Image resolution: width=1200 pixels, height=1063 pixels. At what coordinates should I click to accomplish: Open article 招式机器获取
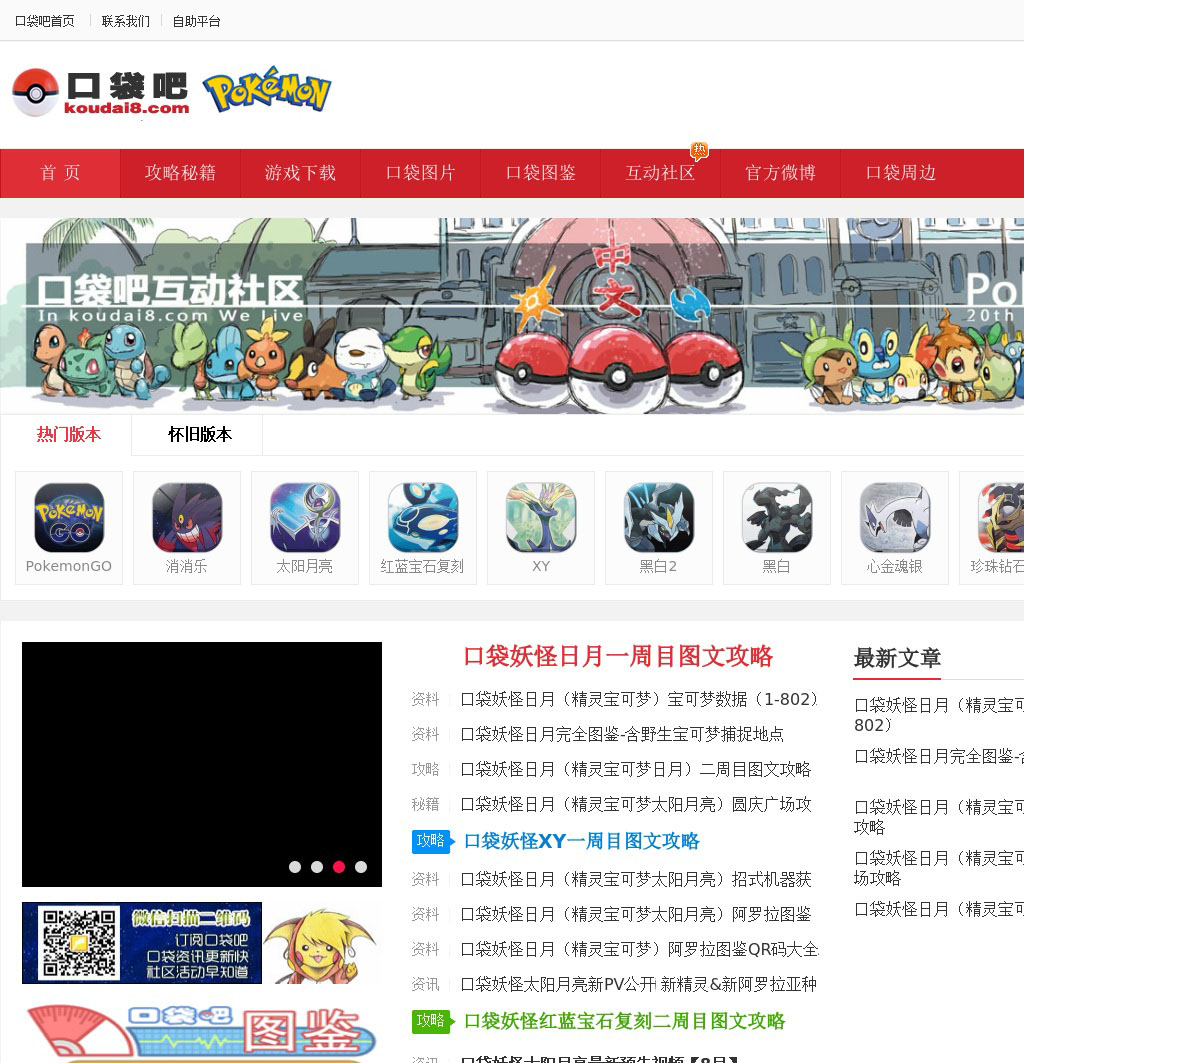(x=636, y=879)
